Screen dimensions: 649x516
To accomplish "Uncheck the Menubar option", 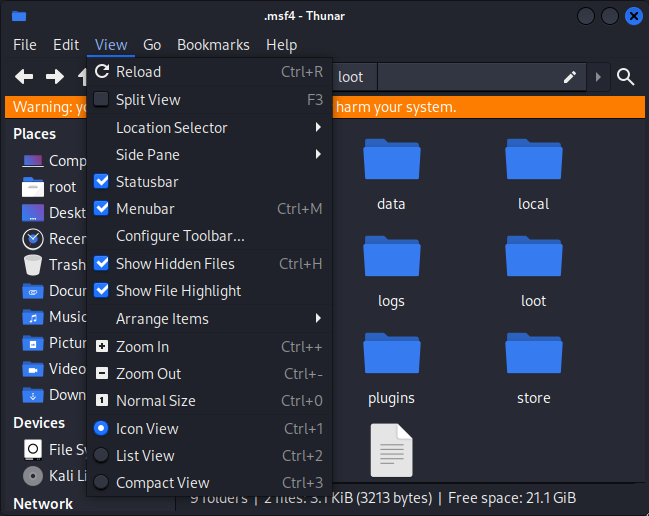I will [x=101, y=208].
